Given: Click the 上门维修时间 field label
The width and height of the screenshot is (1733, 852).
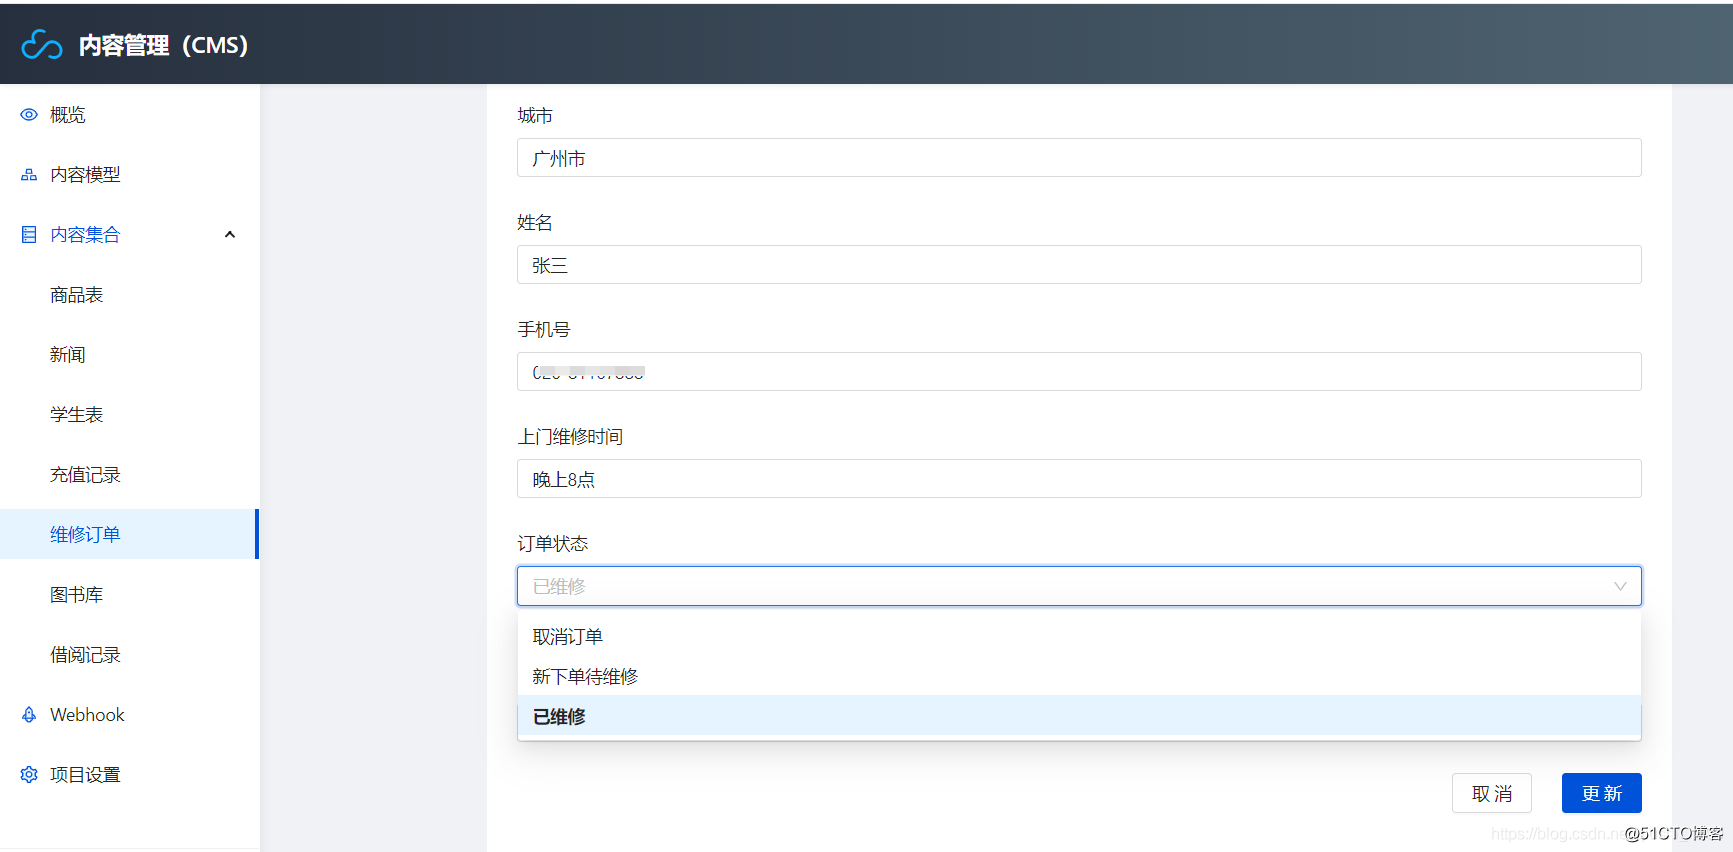Looking at the screenshot, I should 570,437.
